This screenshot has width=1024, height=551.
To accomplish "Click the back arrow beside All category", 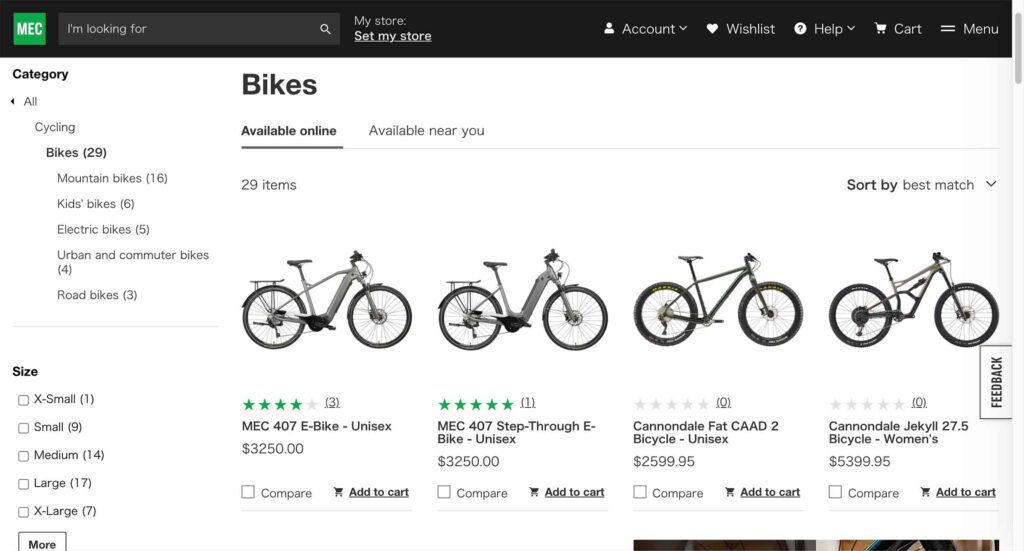I will click(13, 101).
